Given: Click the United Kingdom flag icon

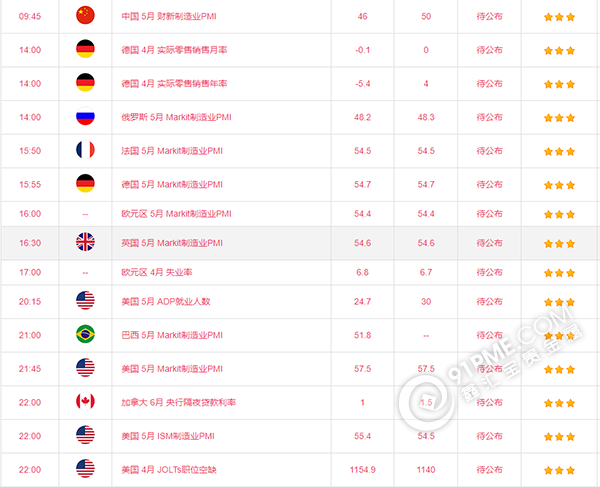Looking at the screenshot, I should coord(85,242).
